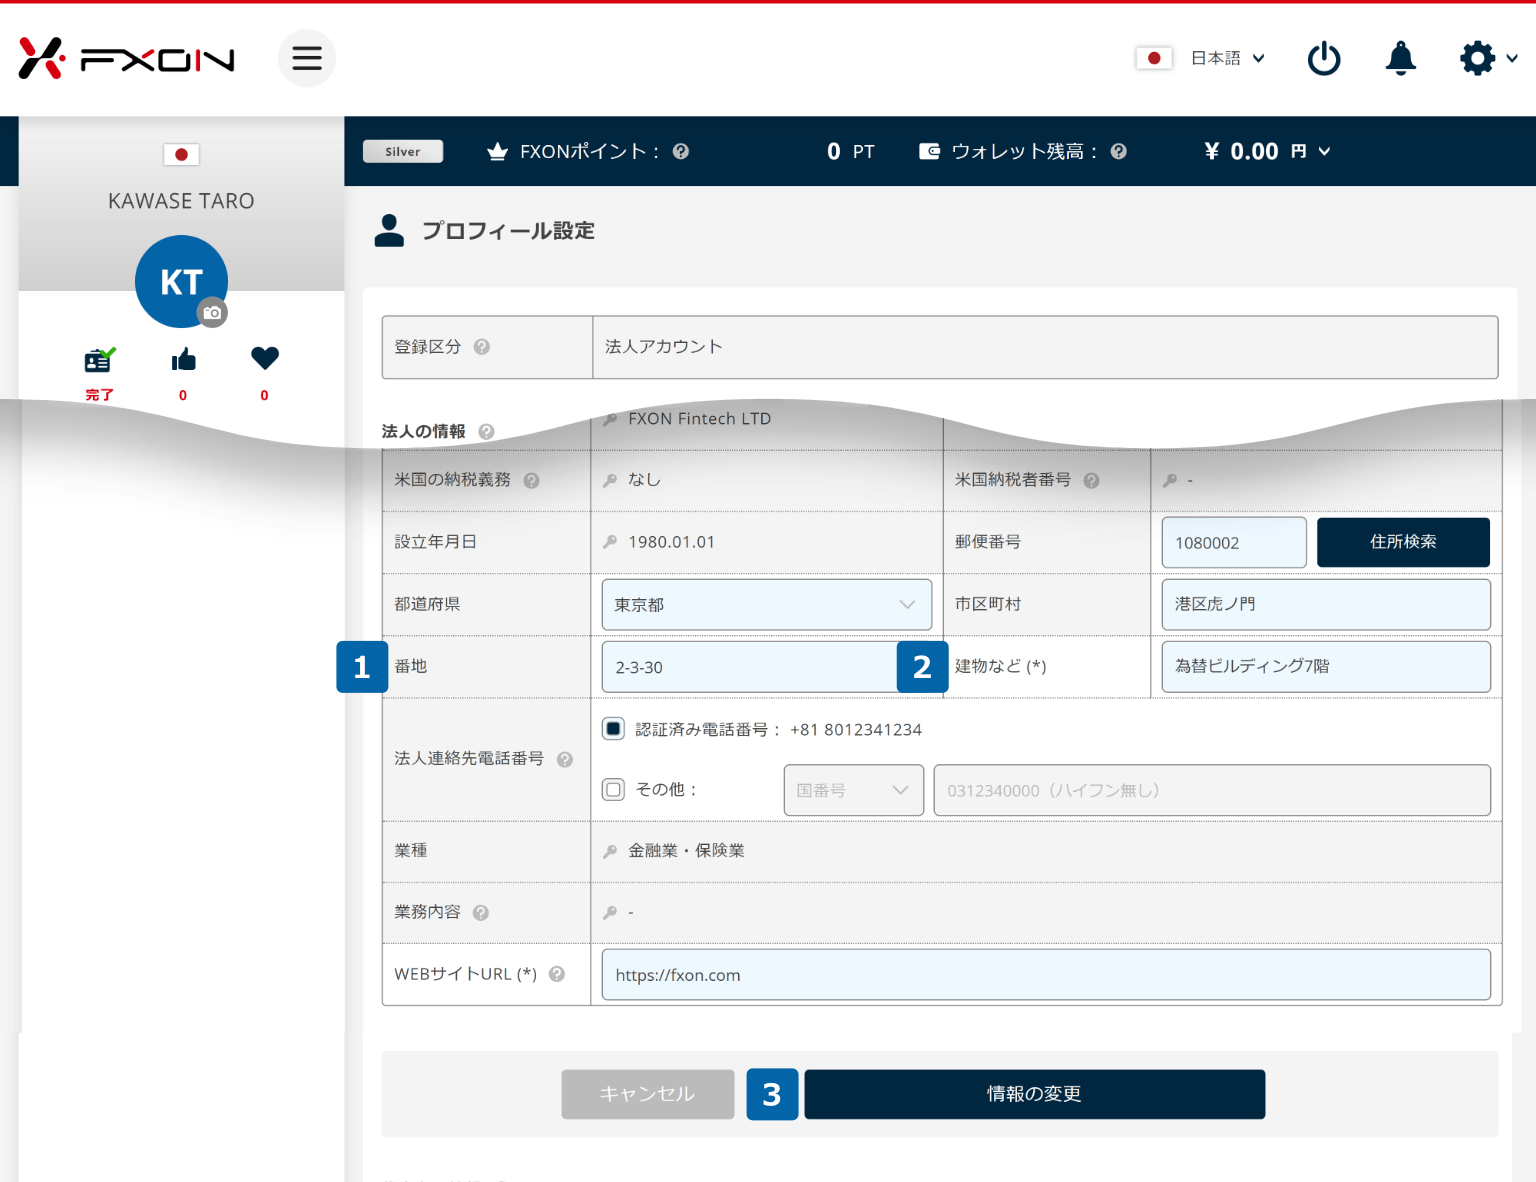Viewport: 1536px width, 1182px height.
Task: Click the FXON Fintech LTD text
Action: click(x=699, y=419)
